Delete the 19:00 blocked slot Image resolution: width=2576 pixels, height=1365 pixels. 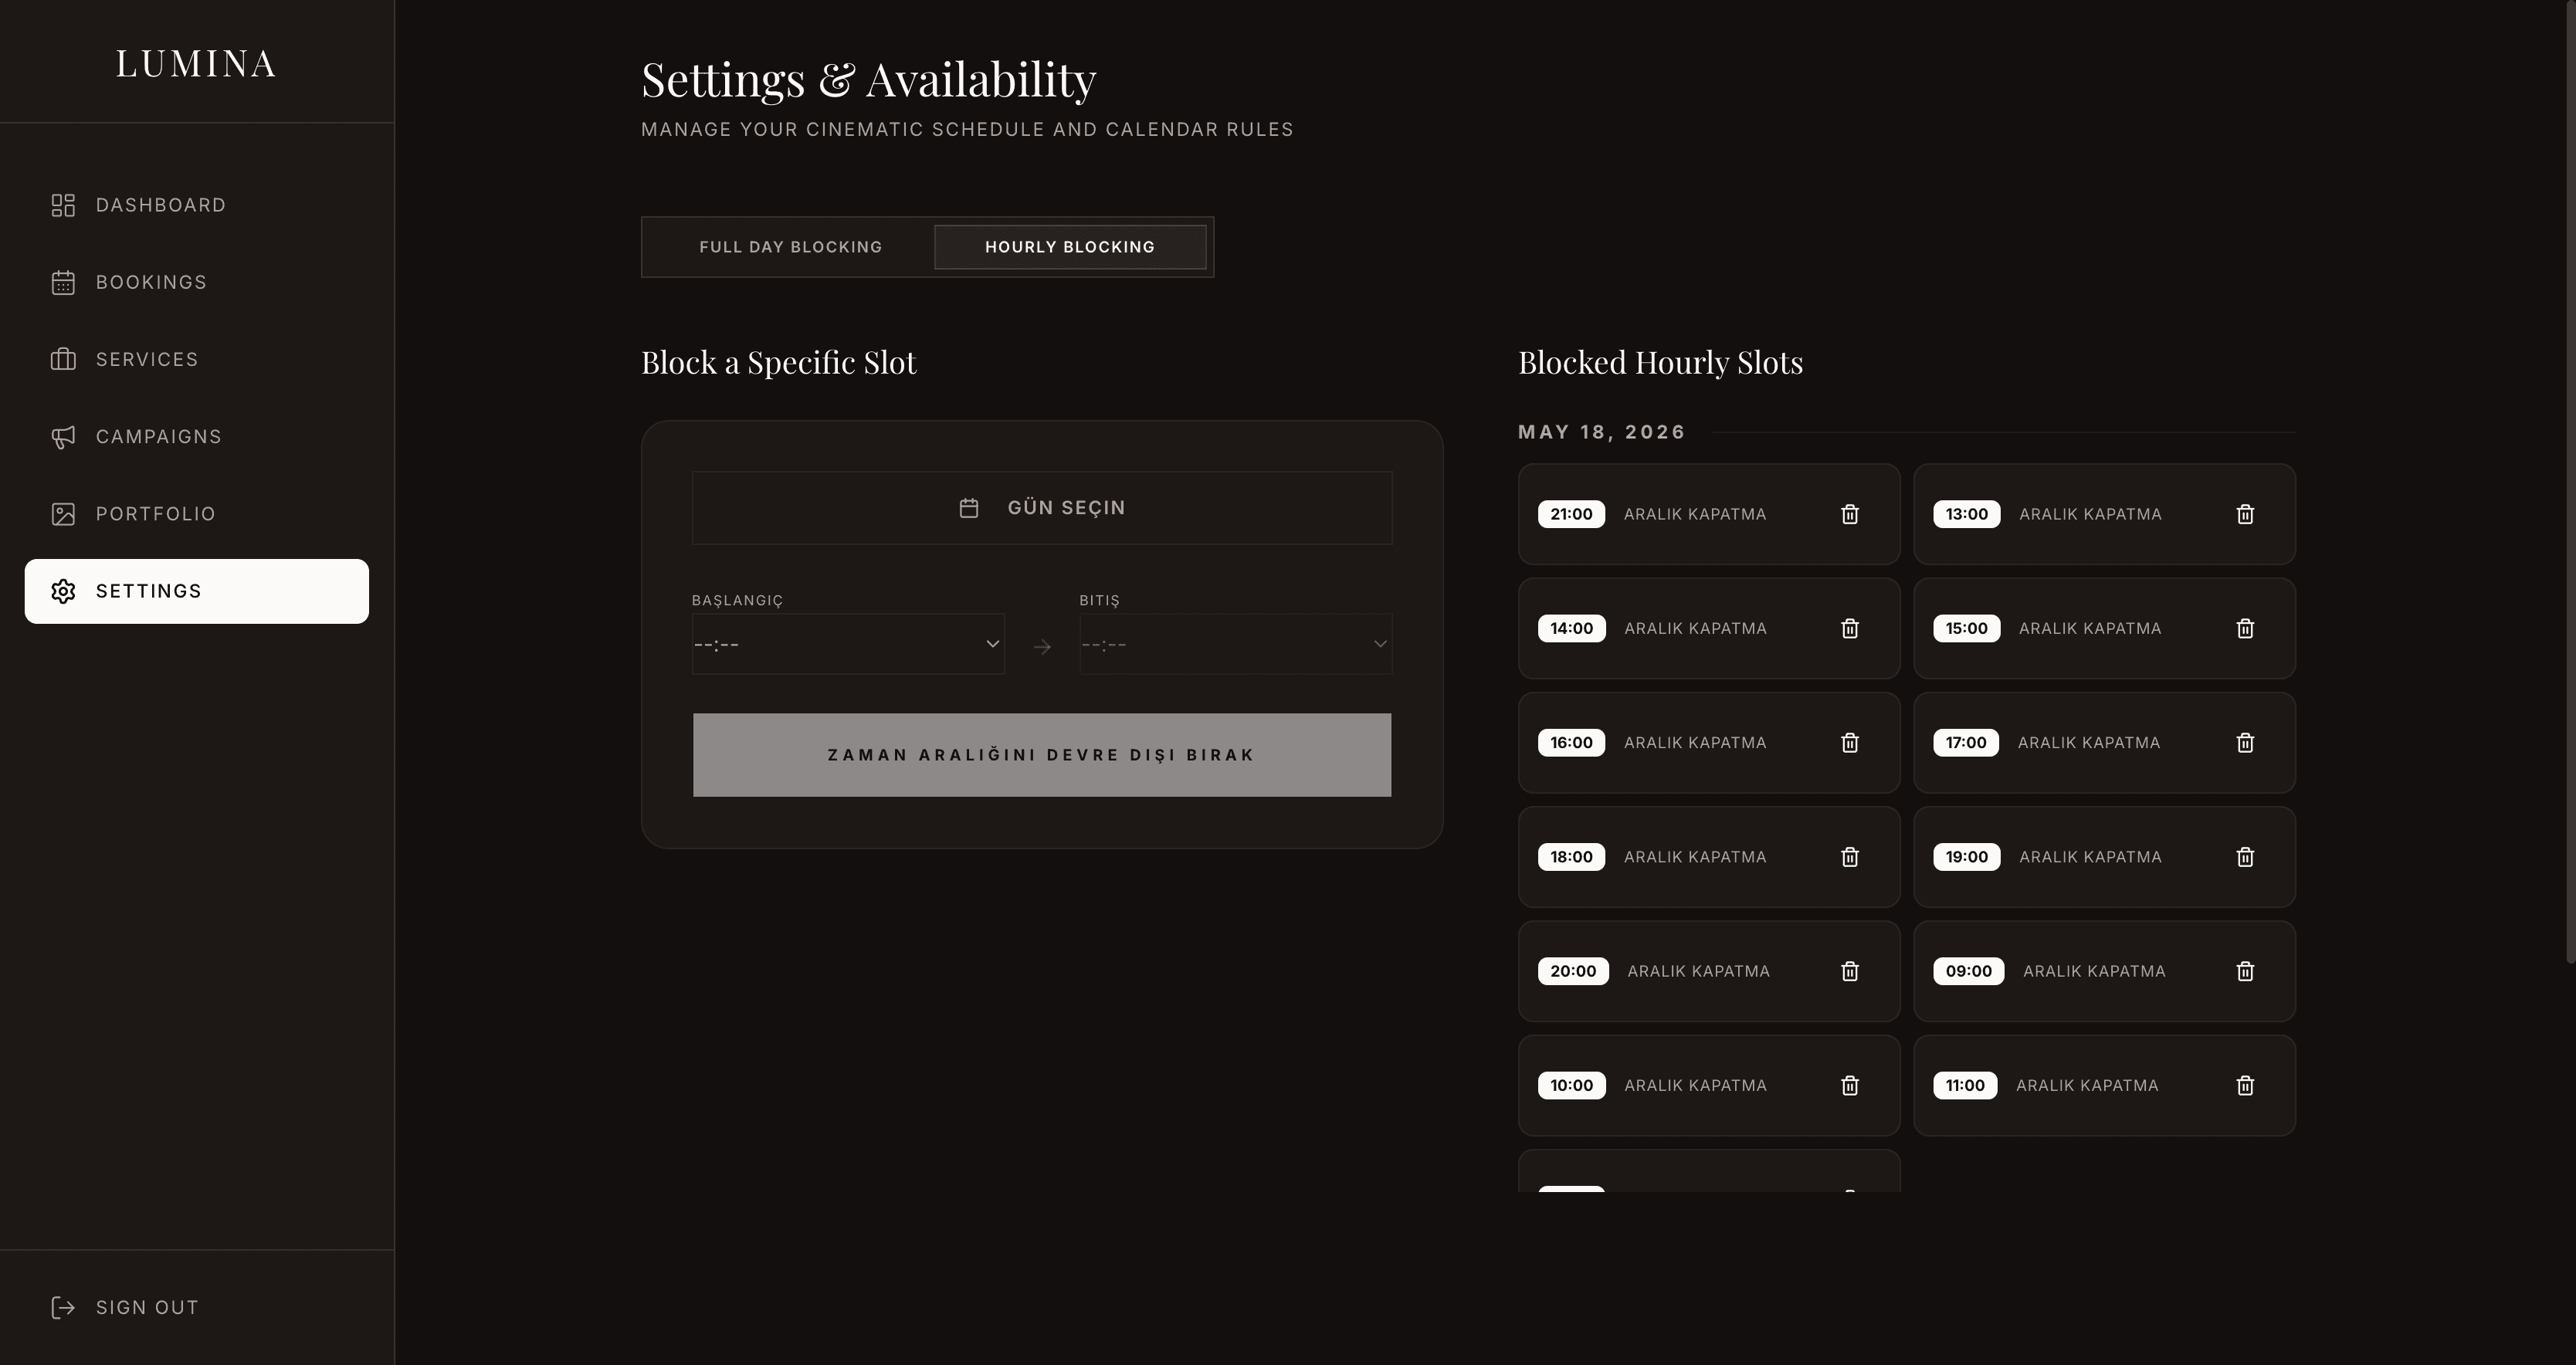tap(2245, 857)
